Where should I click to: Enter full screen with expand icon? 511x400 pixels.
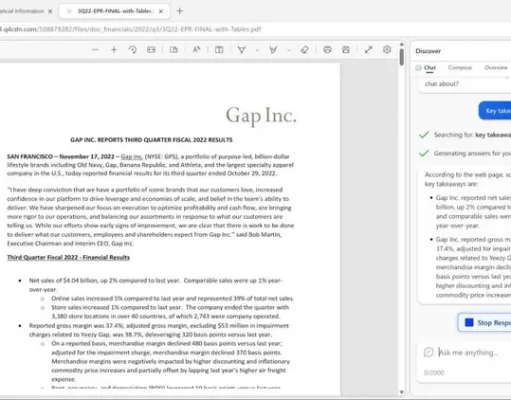click(368, 50)
